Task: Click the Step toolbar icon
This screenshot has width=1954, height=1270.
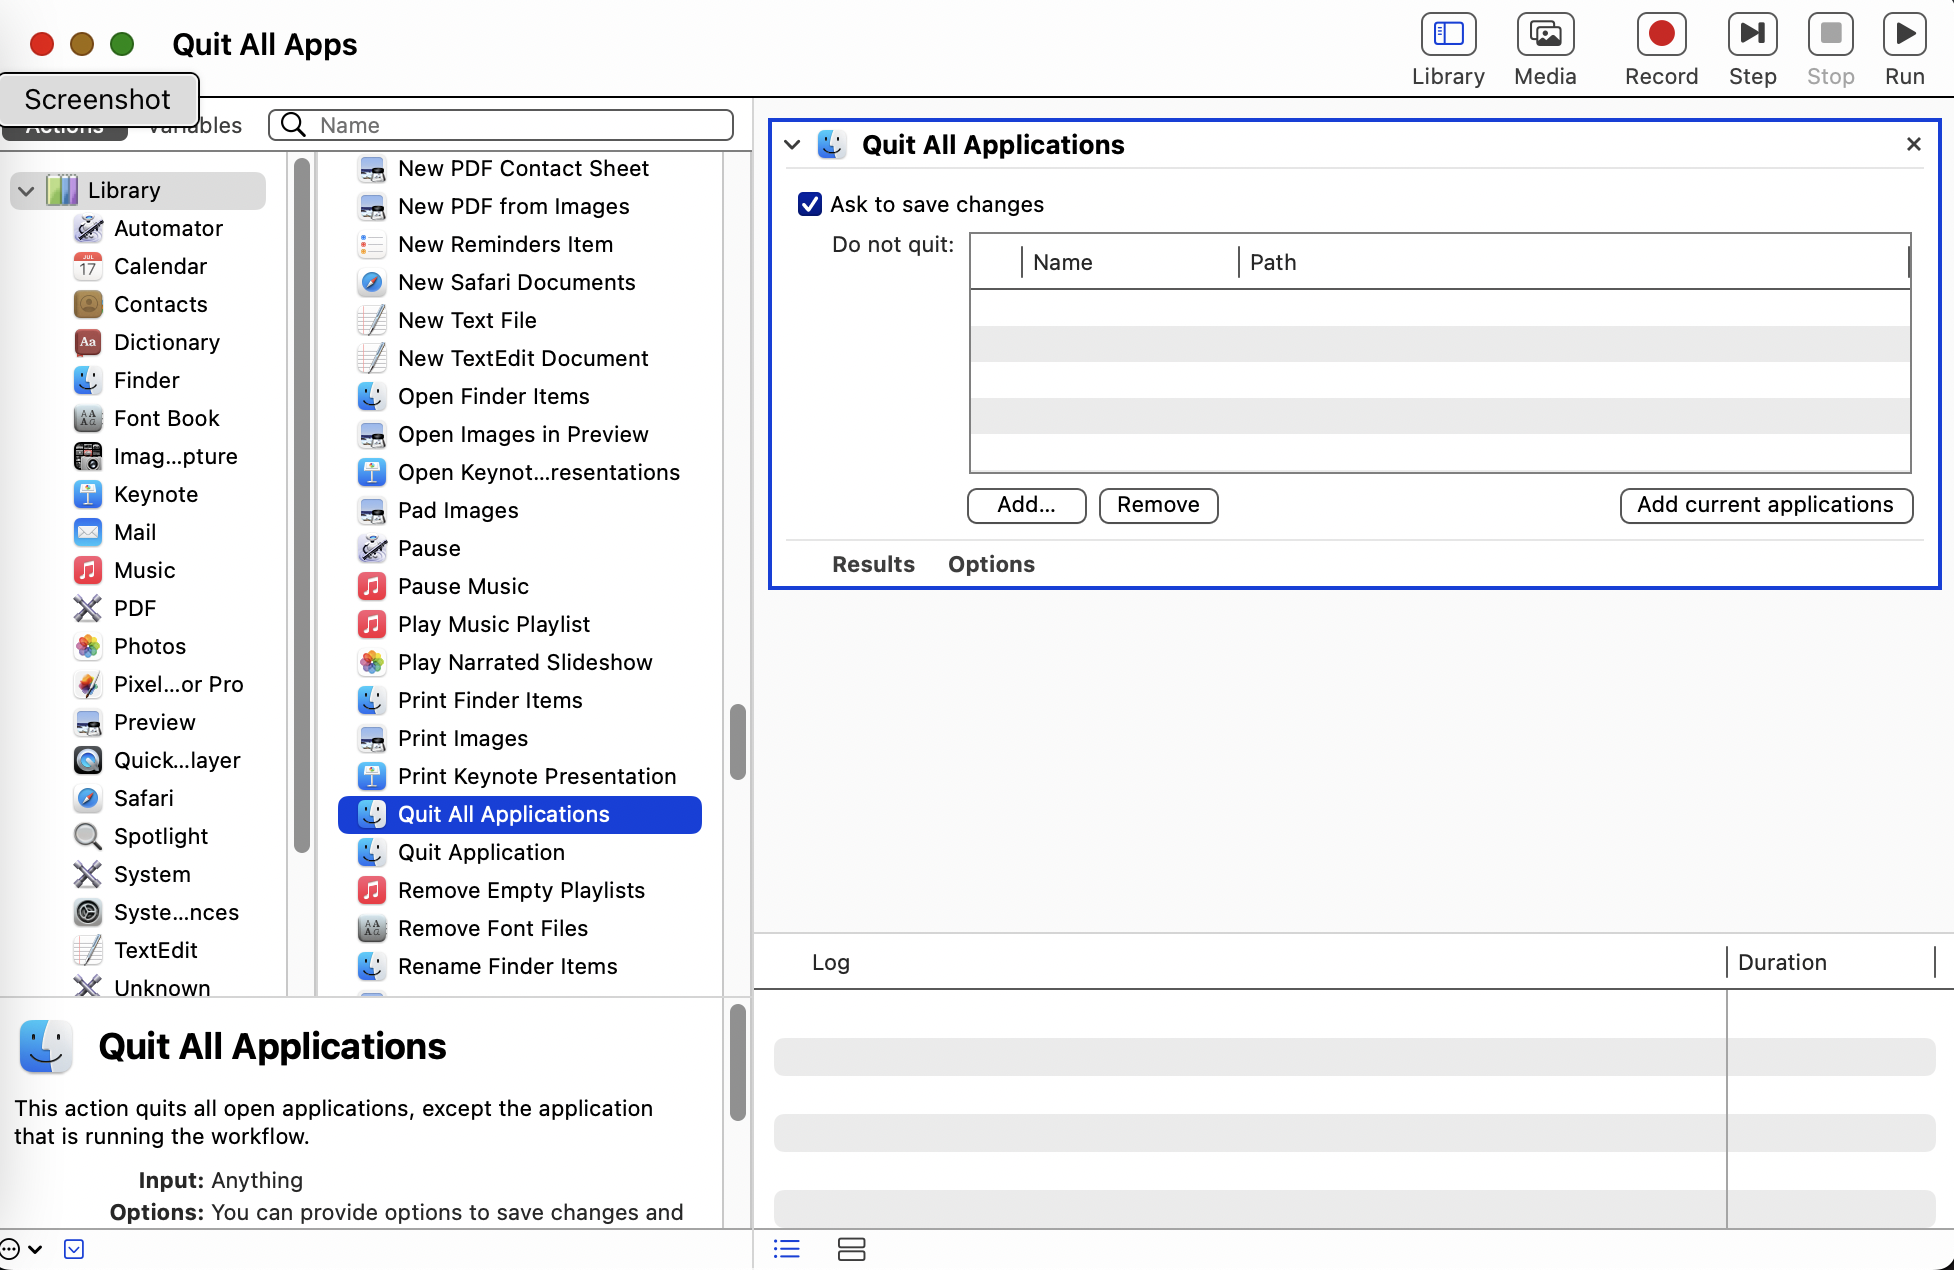Action: click(x=1752, y=35)
